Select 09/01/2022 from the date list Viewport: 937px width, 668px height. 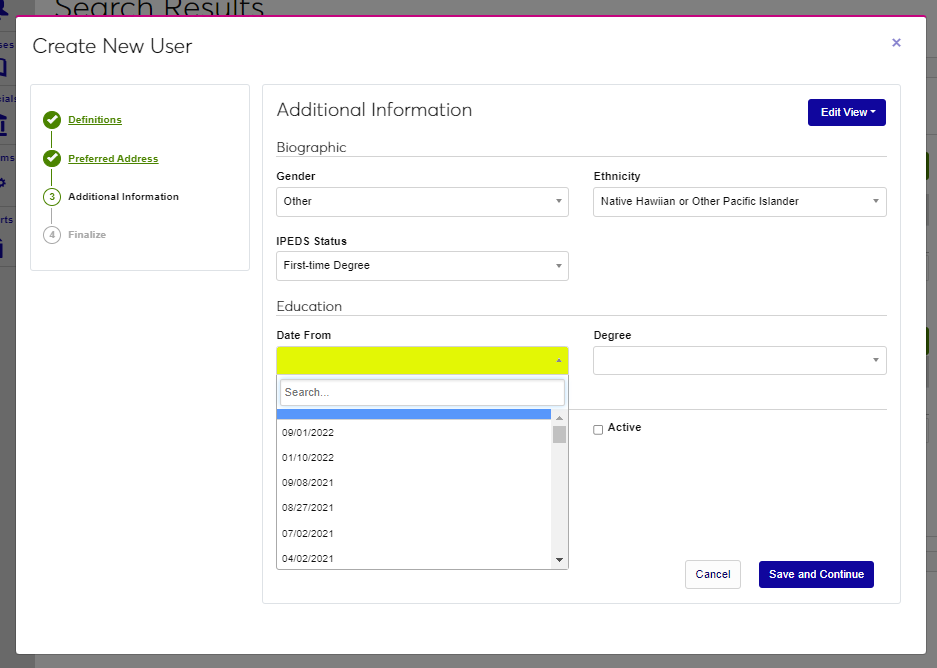308,433
